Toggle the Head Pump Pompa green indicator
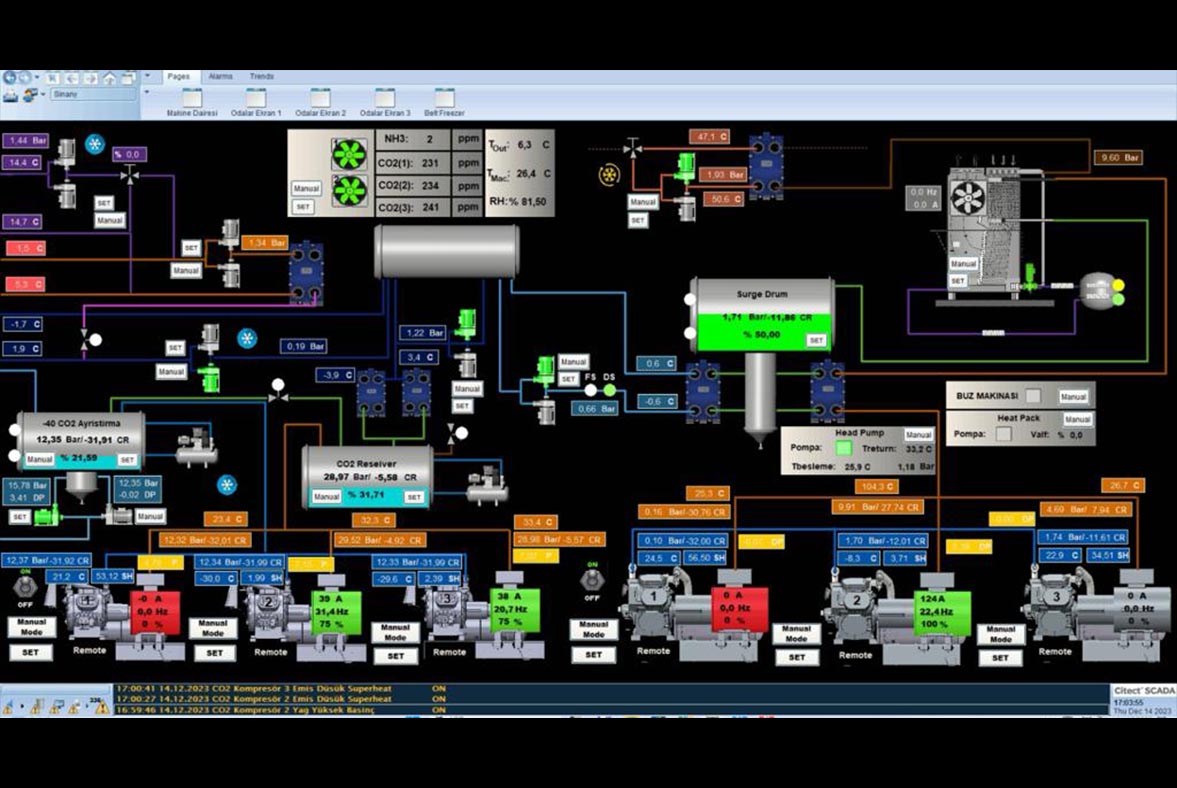 (844, 448)
